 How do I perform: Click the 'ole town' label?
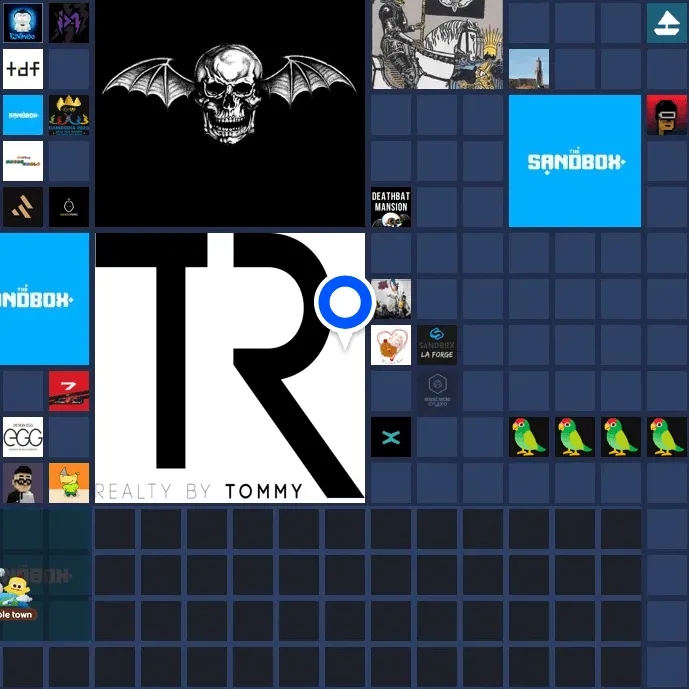click(18, 614)
